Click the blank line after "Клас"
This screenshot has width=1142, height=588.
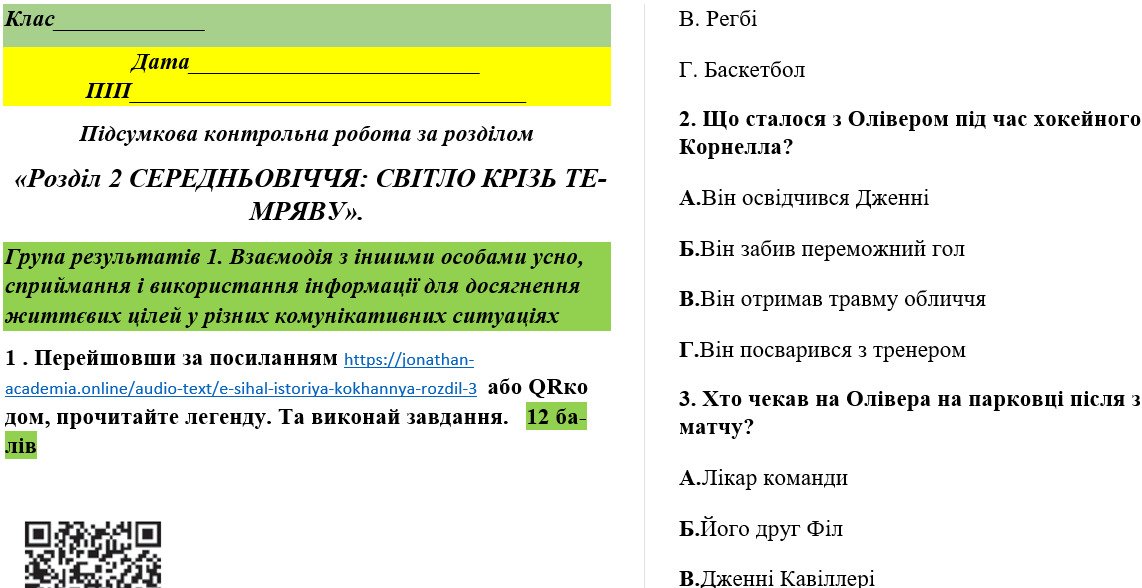click(x=129, y=22)
